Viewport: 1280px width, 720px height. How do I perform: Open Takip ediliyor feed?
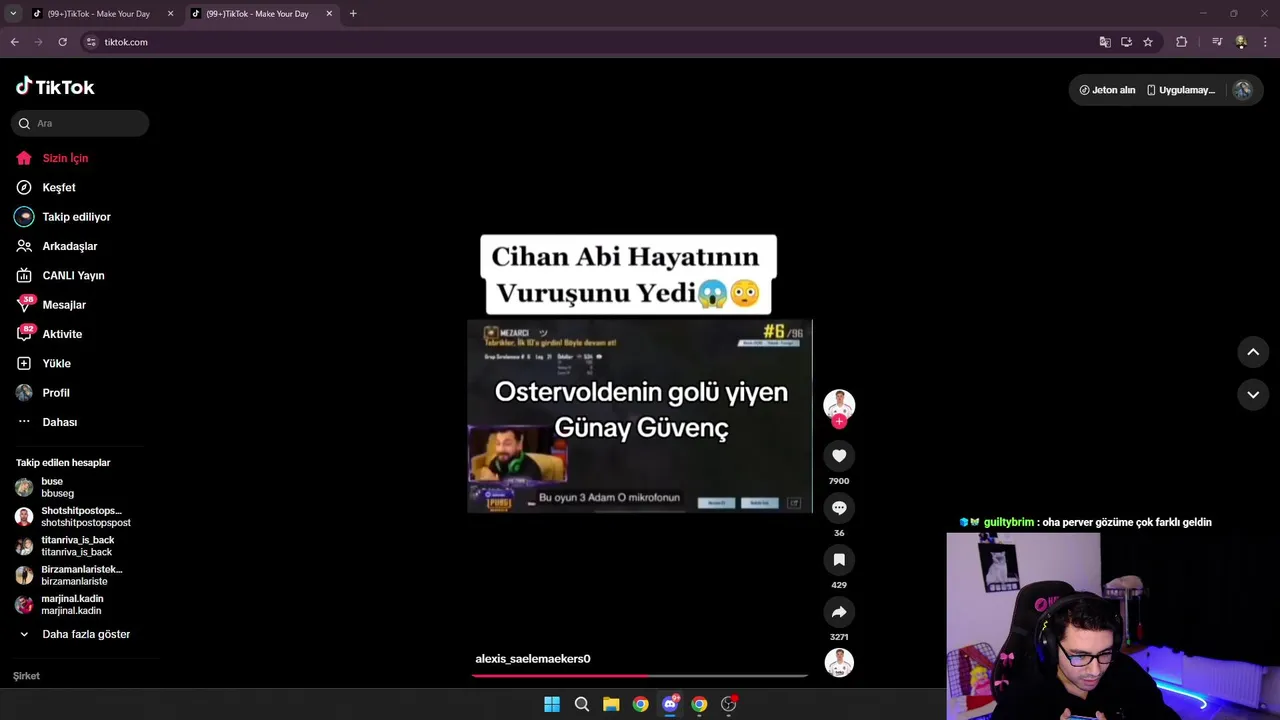click(x=76, y=217)
